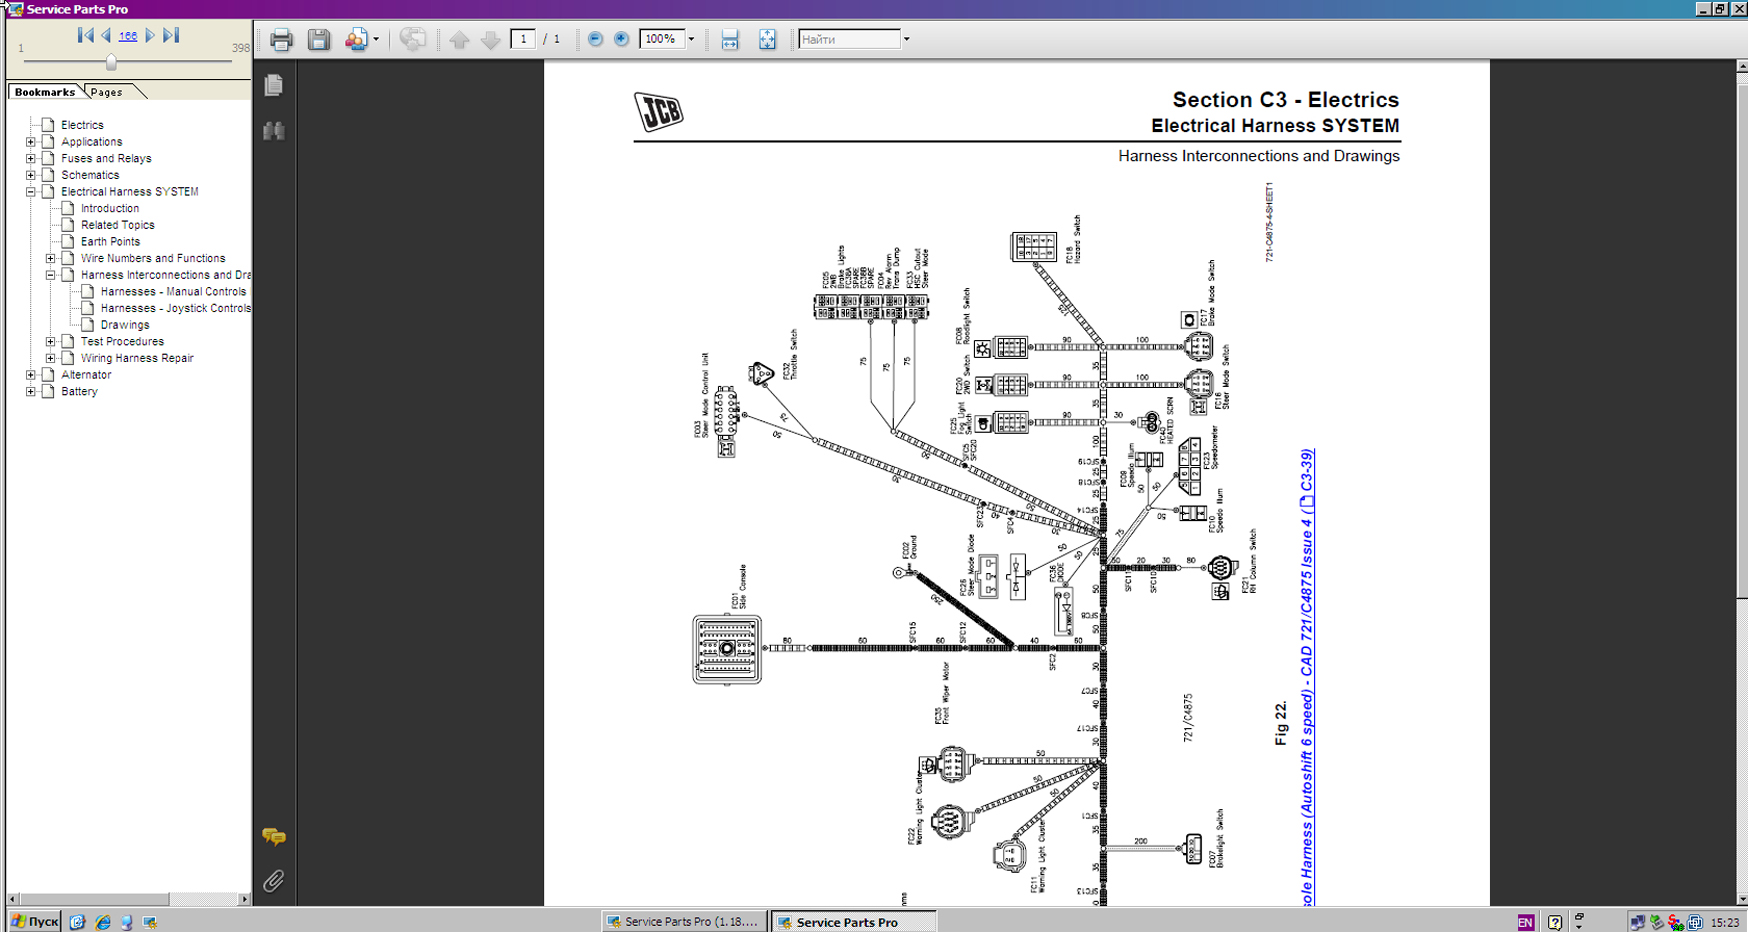
Task: Open the attachments paperclip panel
Action: (x=273, y=881)
